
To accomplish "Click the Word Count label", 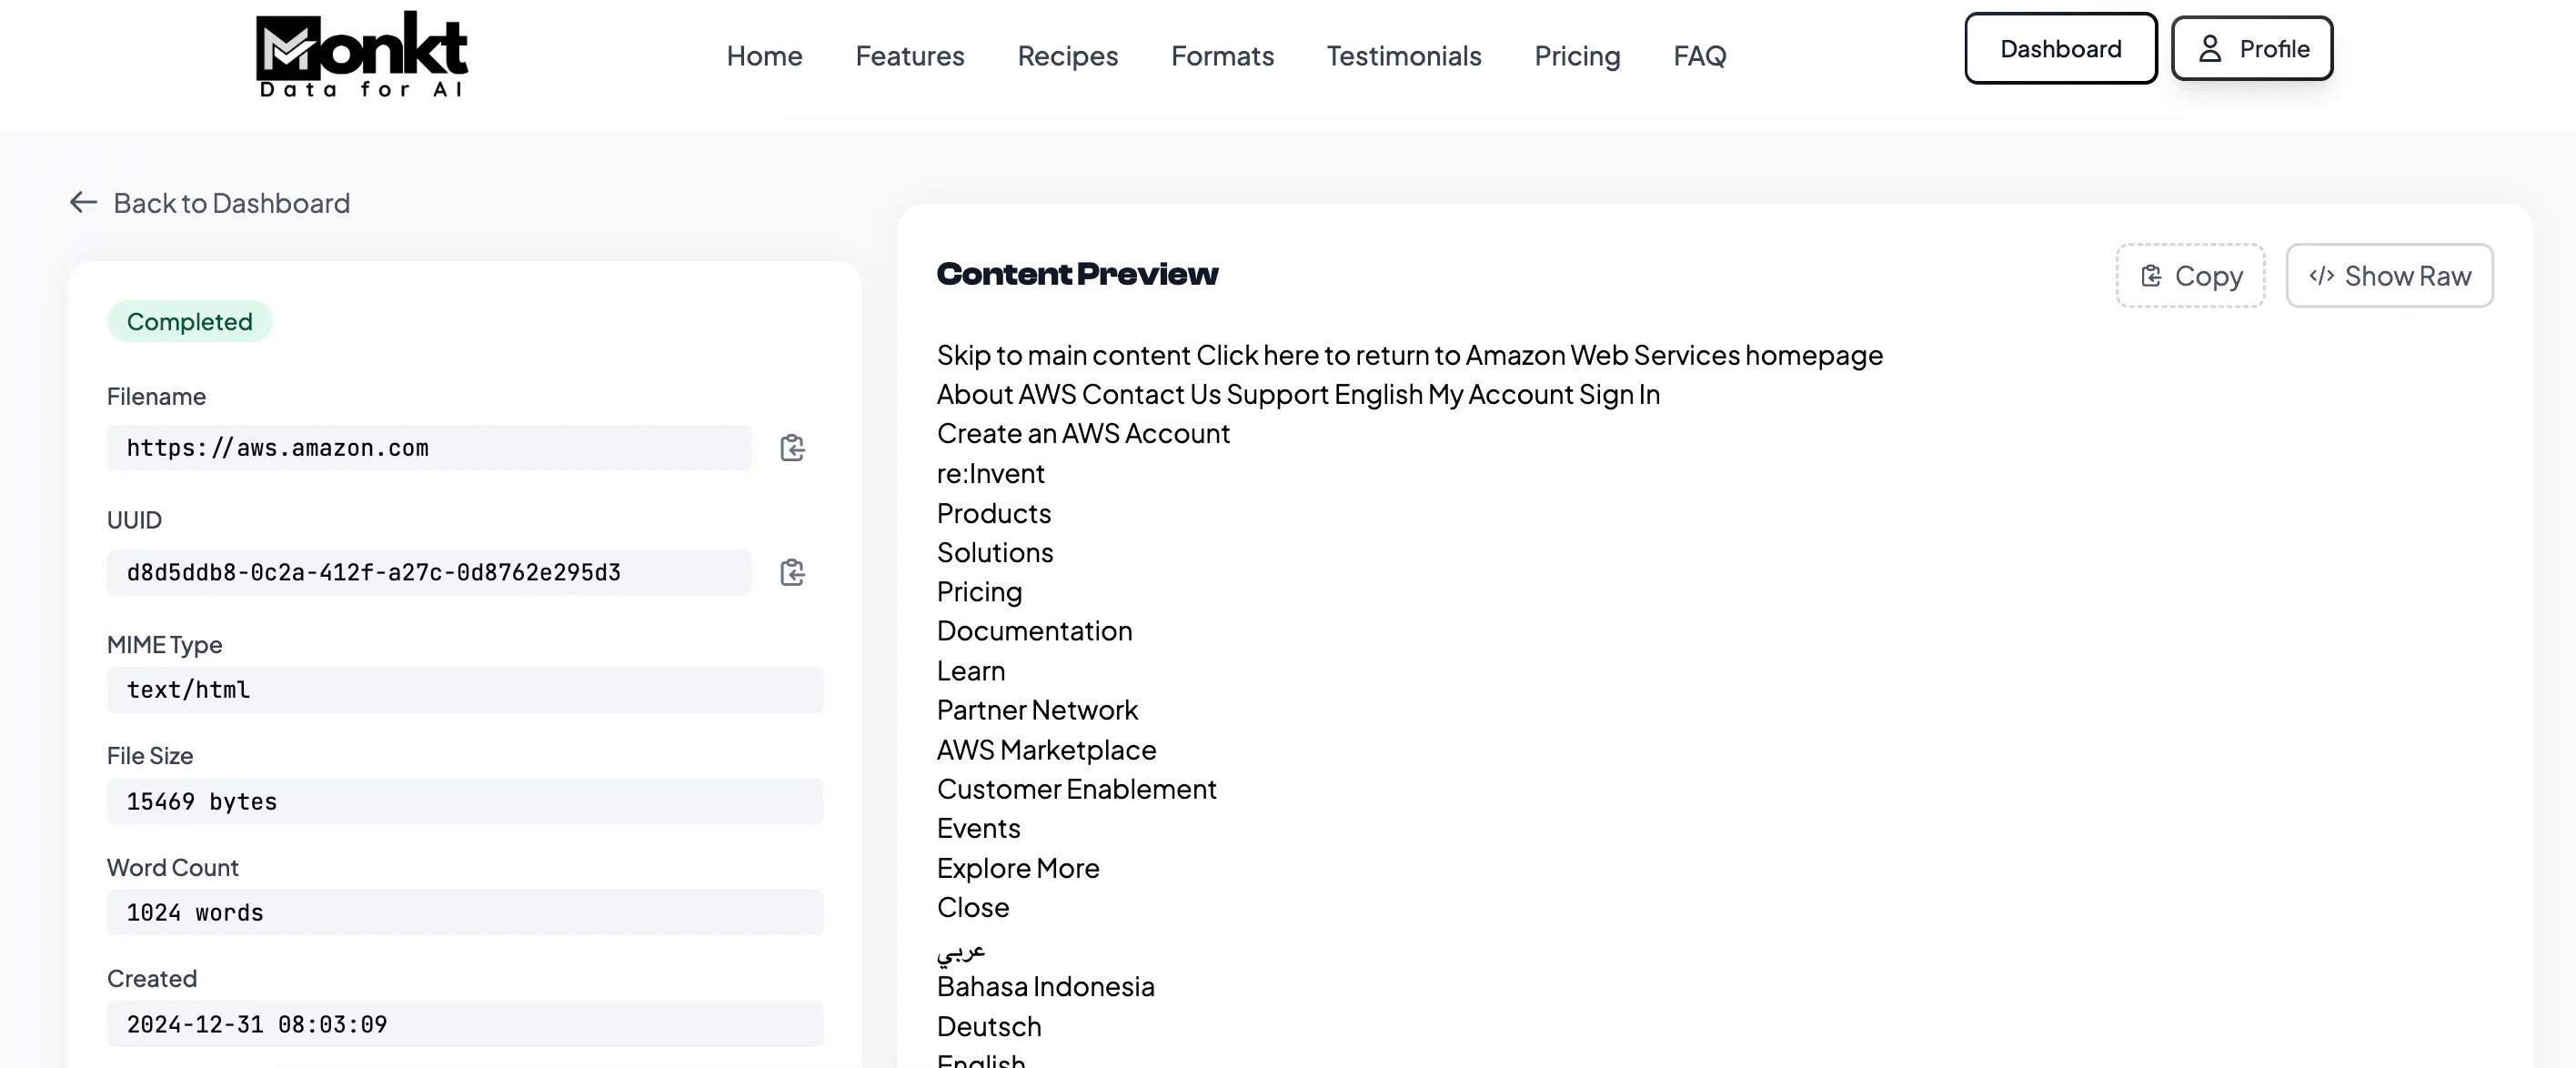I will [172, 867].
